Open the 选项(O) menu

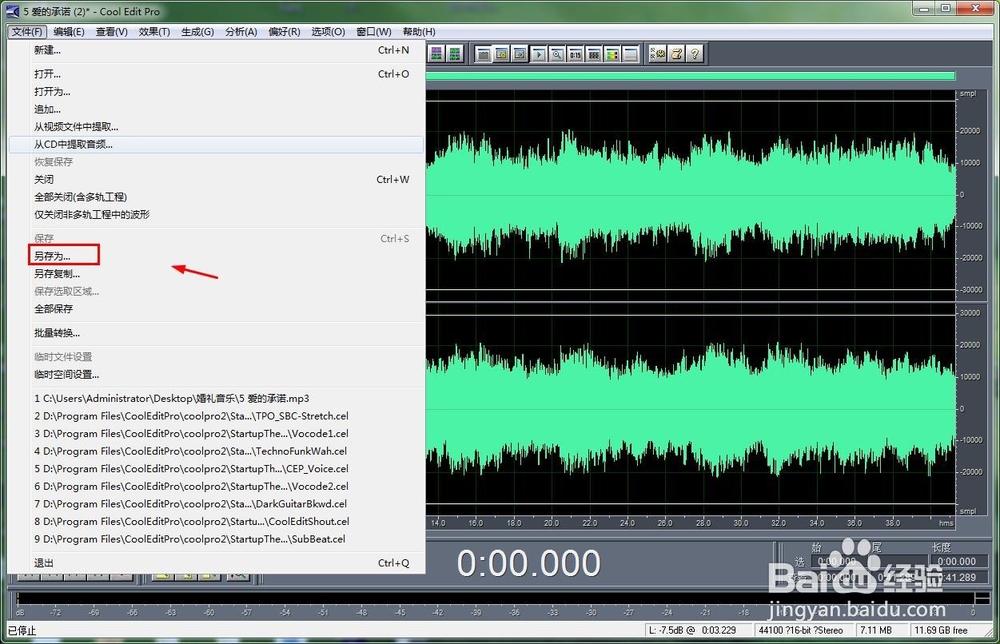(x=328, y=32)
